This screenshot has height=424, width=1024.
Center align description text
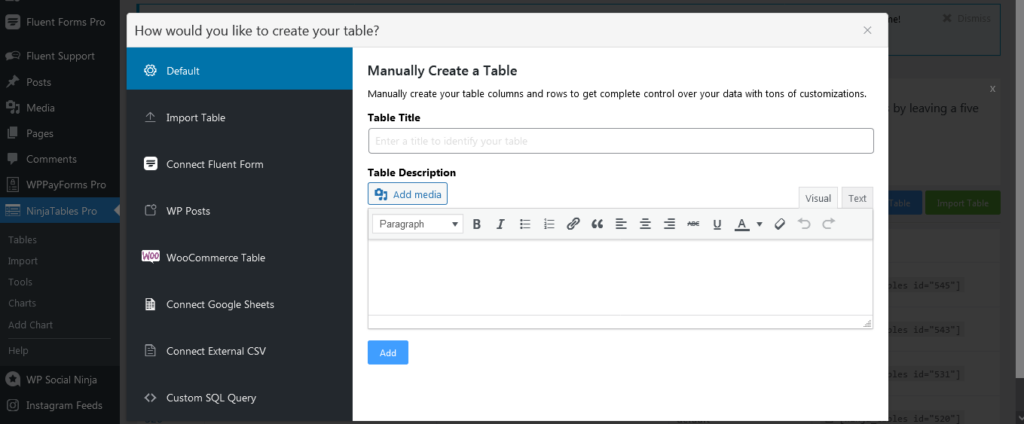pyautogui.click(x=645, y=224)
